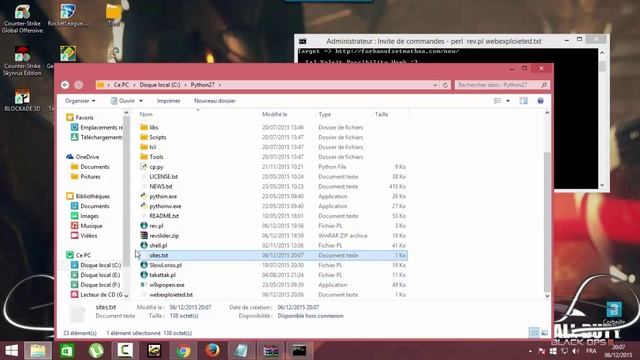Image resolution: width=640 pixels, height=360 pixels.
Task: Expand address bar history dropdown
Action: 435,85
